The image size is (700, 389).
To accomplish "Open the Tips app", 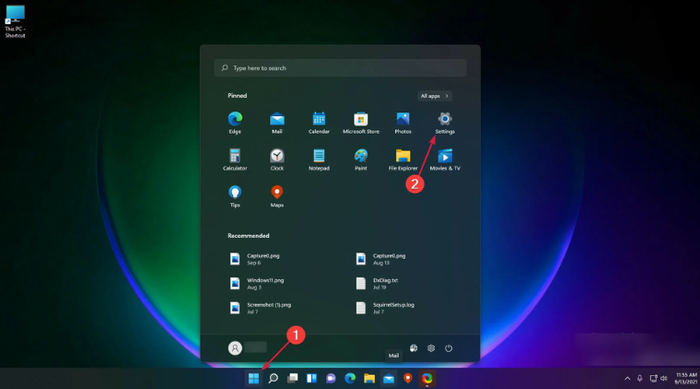I will 235,196.
